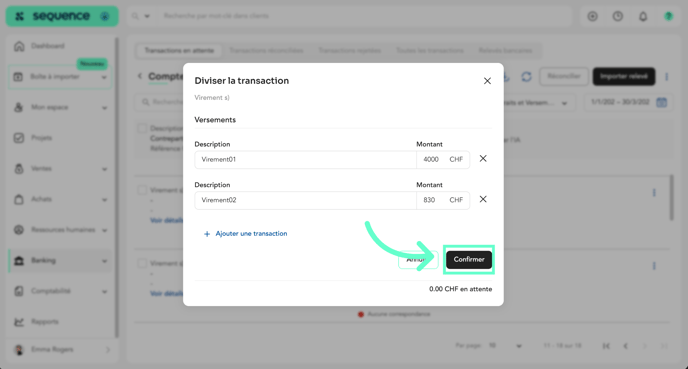688x369 pixels.
Task: Switch to Transactions réconciliées tab
Action: (266, 50)
